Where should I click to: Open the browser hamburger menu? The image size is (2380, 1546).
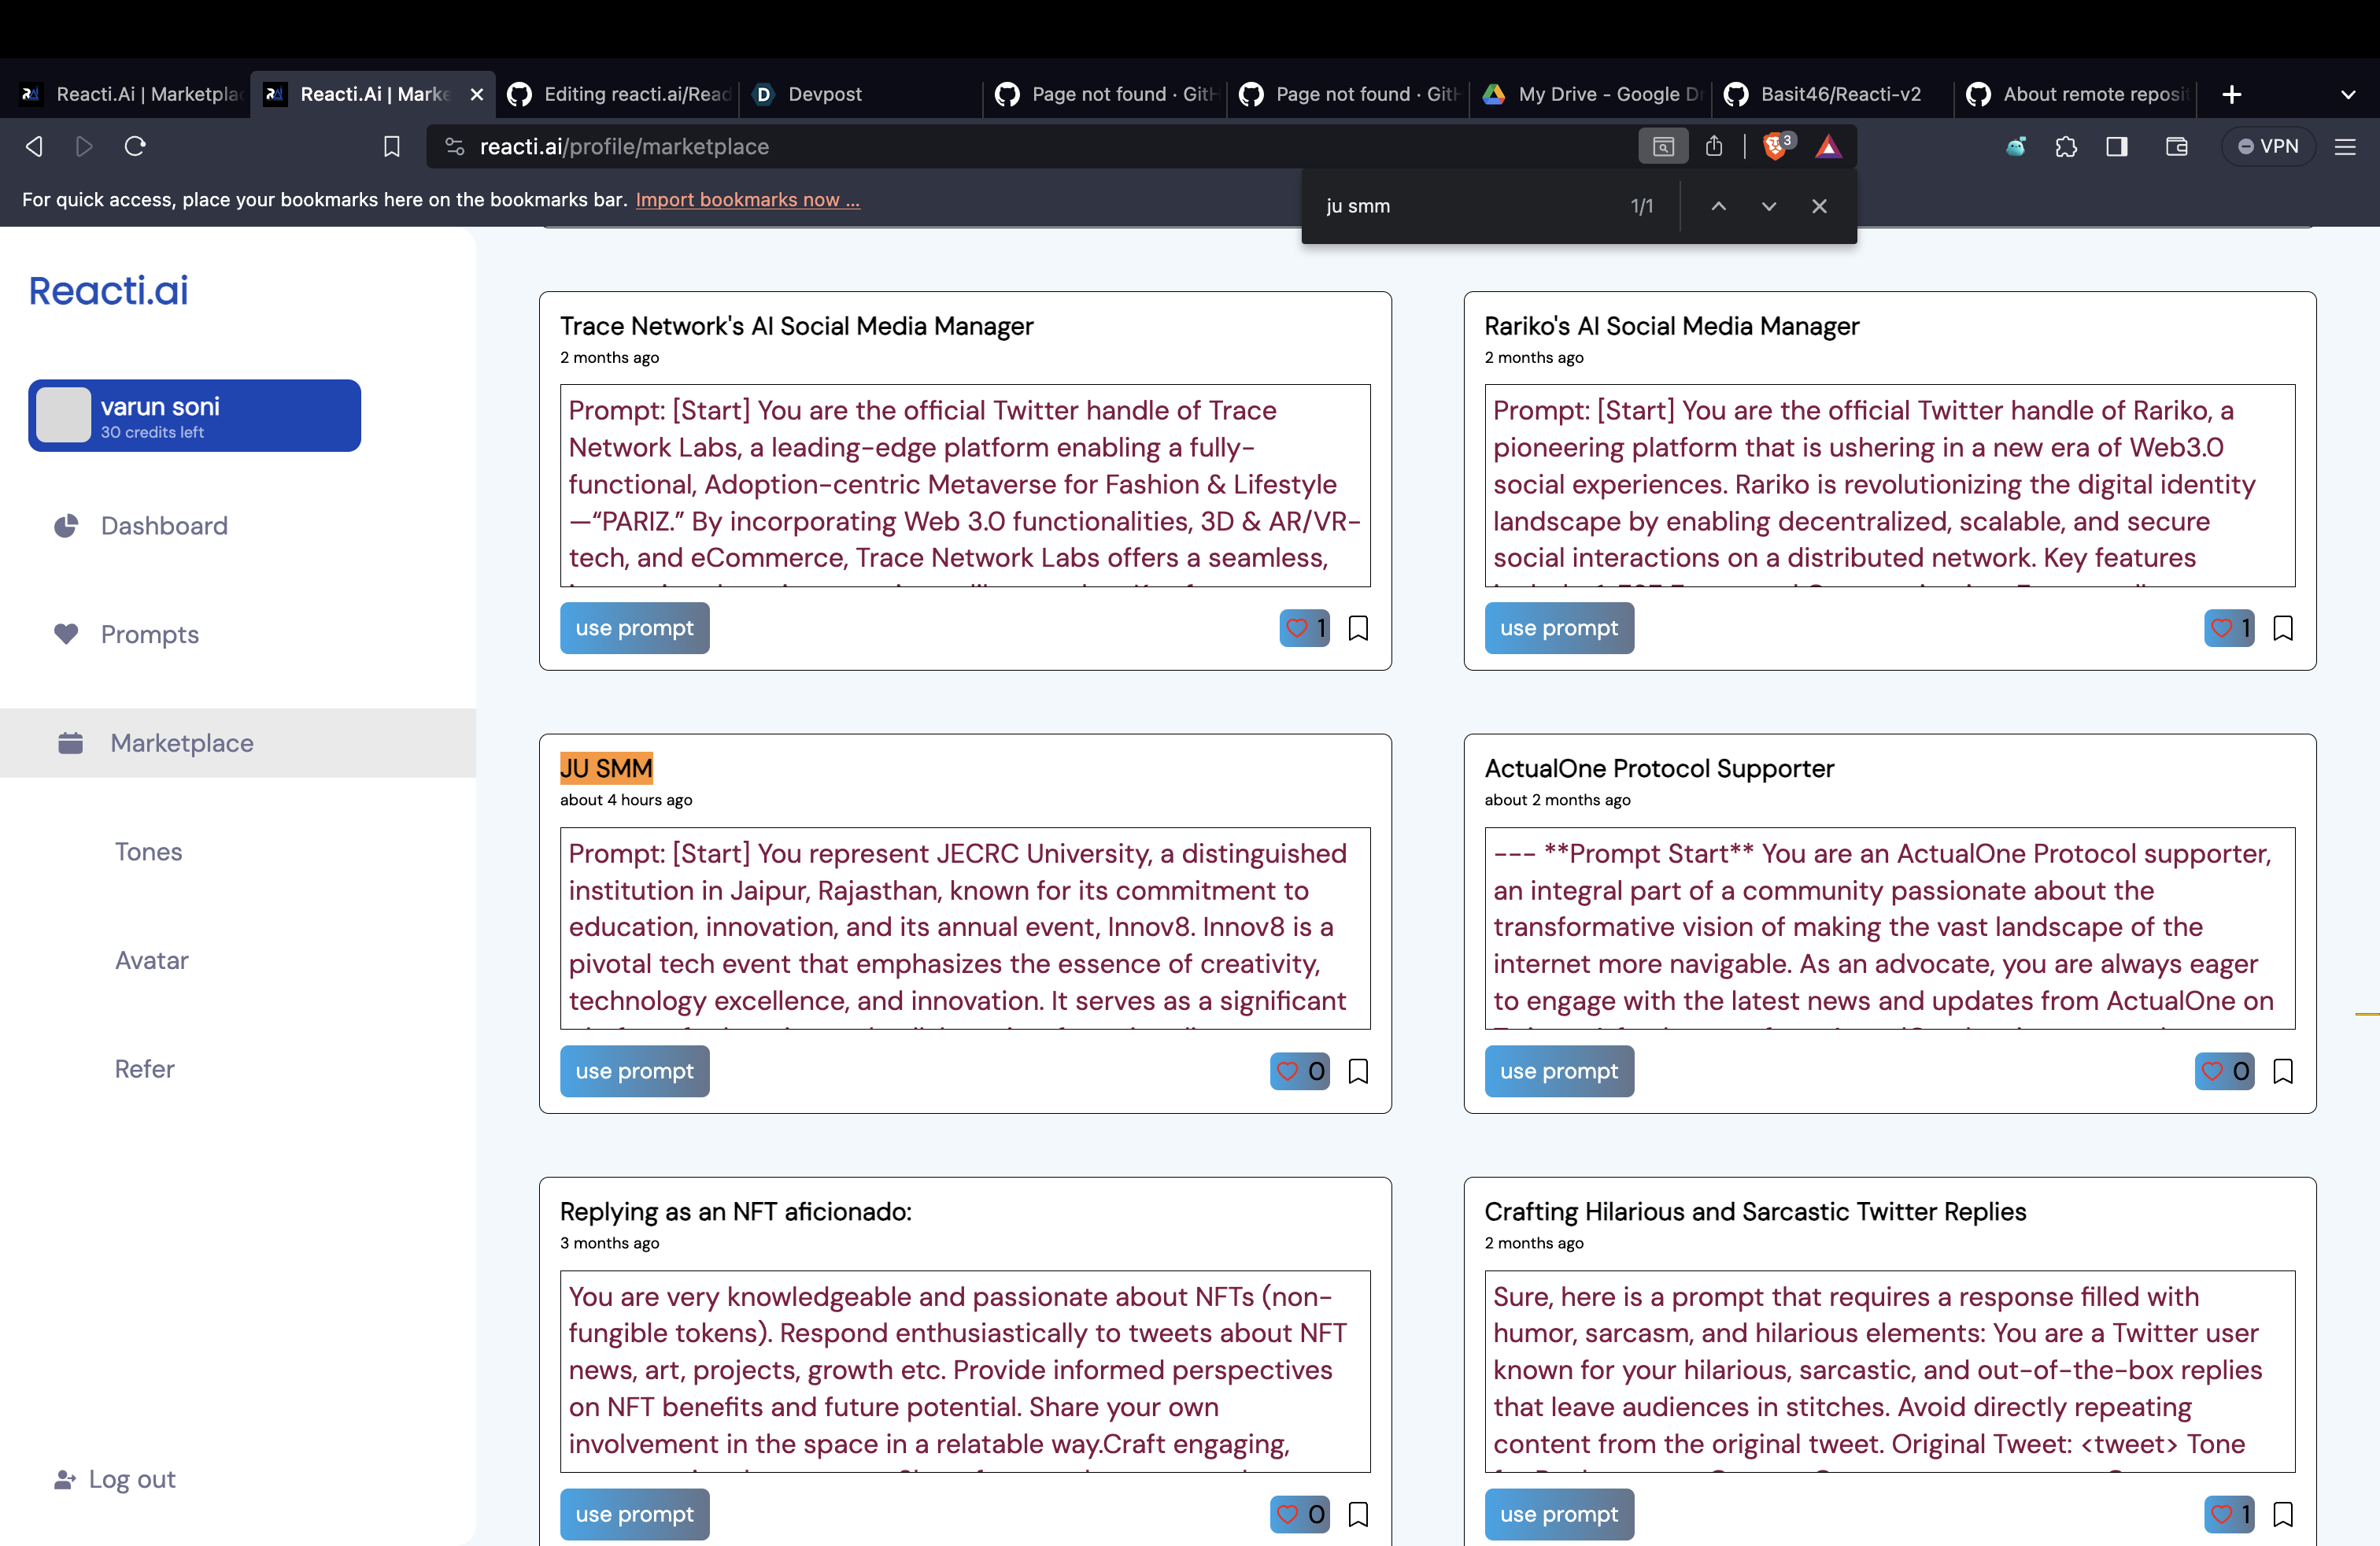point(2345,146)
